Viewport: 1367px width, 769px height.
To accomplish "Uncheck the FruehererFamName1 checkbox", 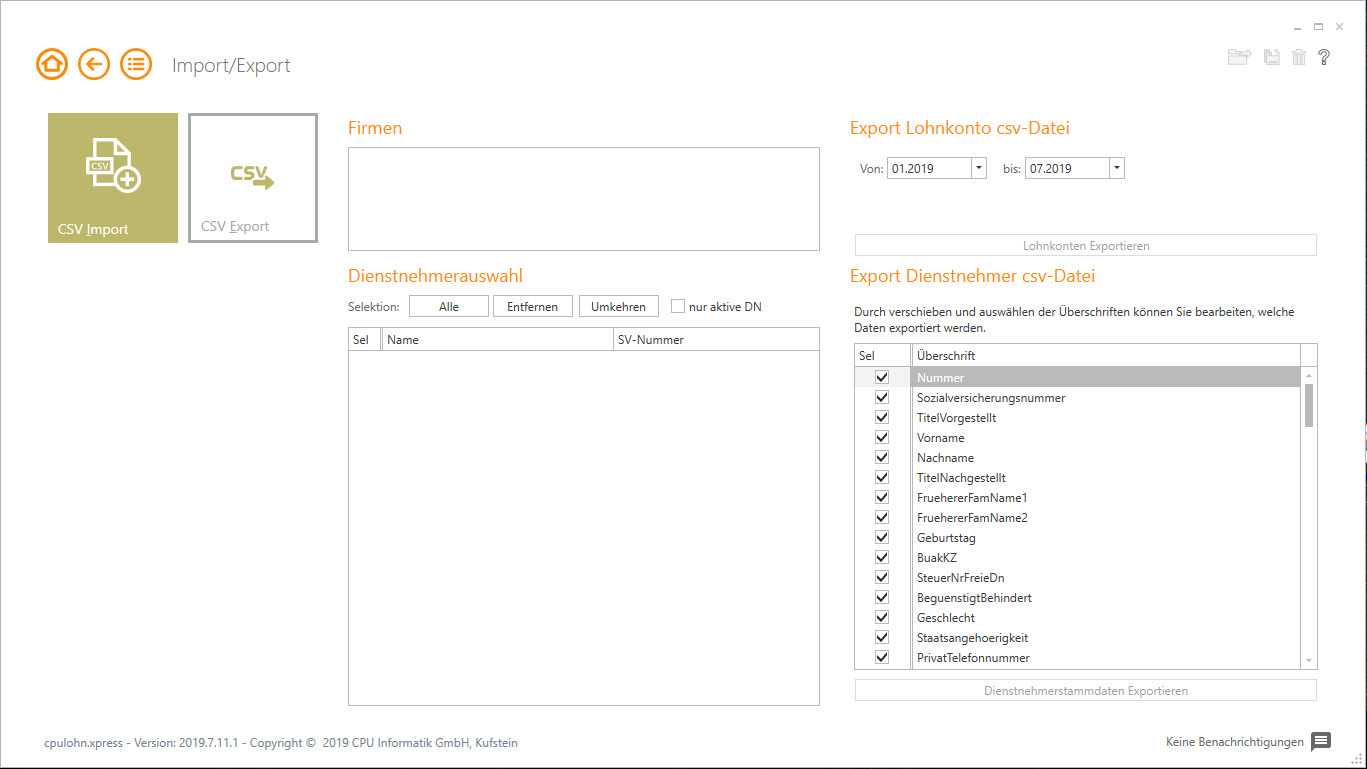I will coord(882,497).
